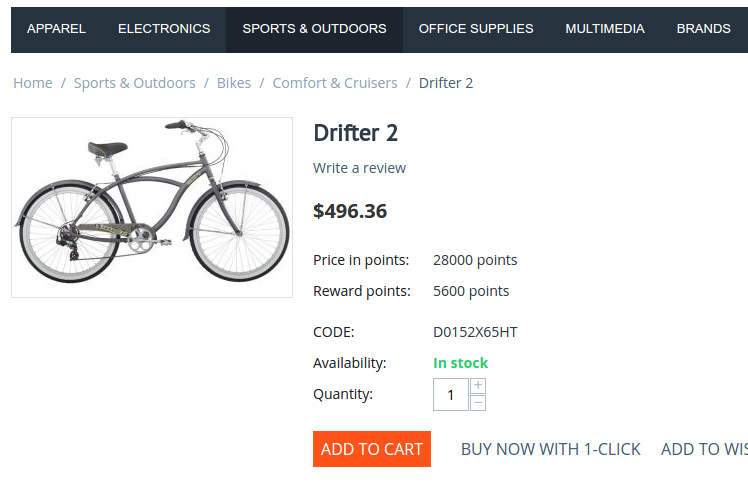Add item to wish list
The image size is (748, 485).
(705, 449)
